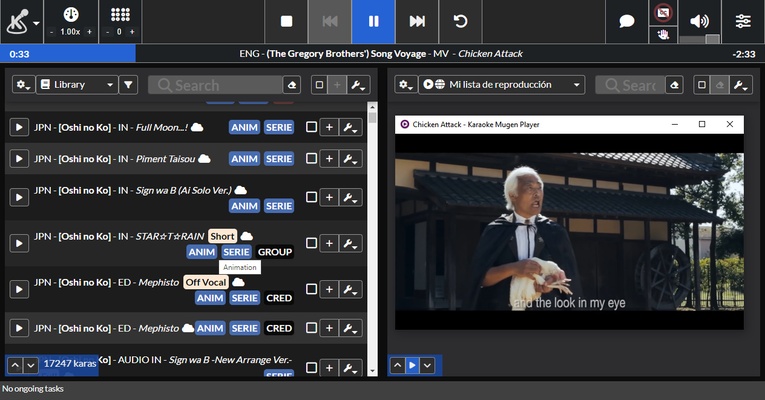Add Piment Taisou to the playlist
The width and height of the screenshot is (765, 400).
pyautogui.click(x=329, y=159)
